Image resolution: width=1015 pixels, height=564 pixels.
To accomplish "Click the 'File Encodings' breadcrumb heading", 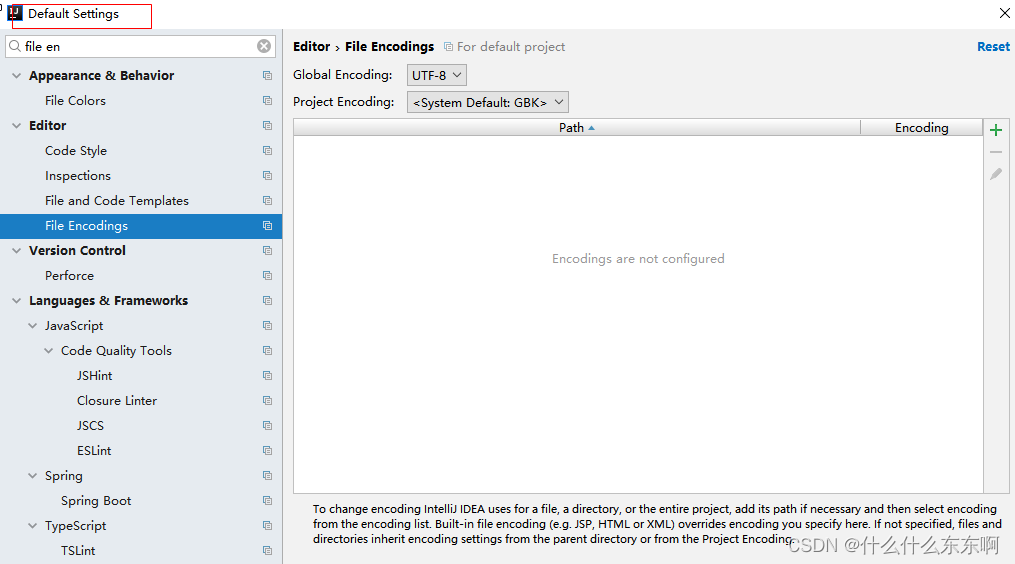I will click(389, 47).
